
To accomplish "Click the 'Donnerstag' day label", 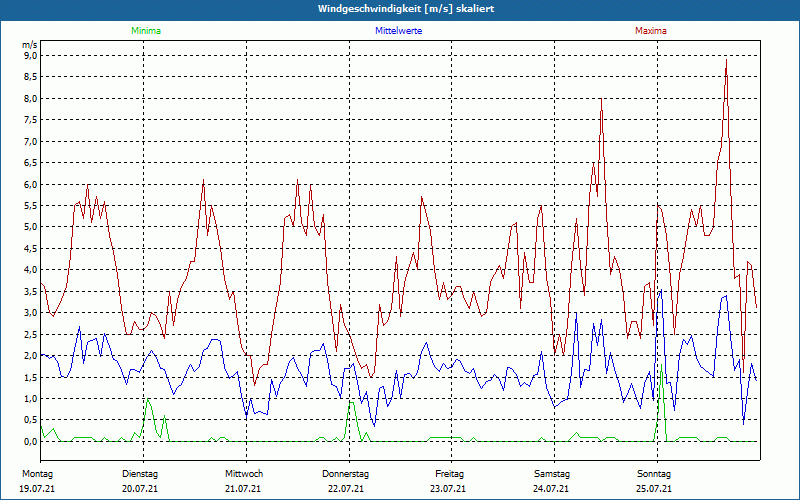I will [345, 474].
